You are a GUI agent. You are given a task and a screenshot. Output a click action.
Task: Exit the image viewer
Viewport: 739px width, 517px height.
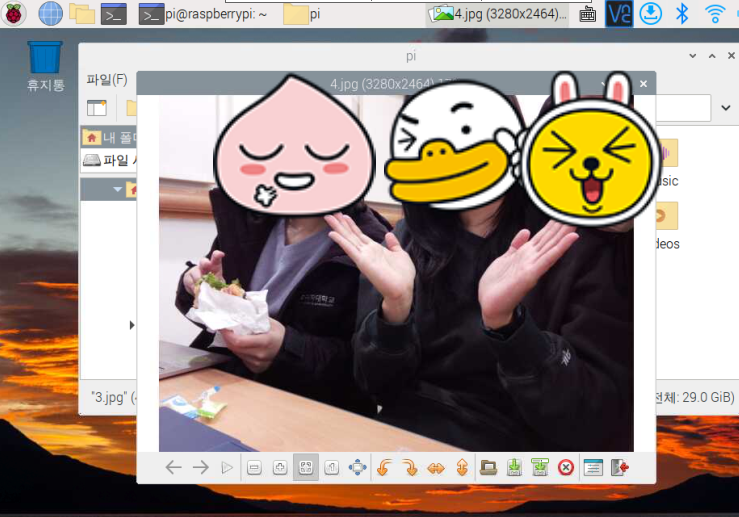click(620, 468)
